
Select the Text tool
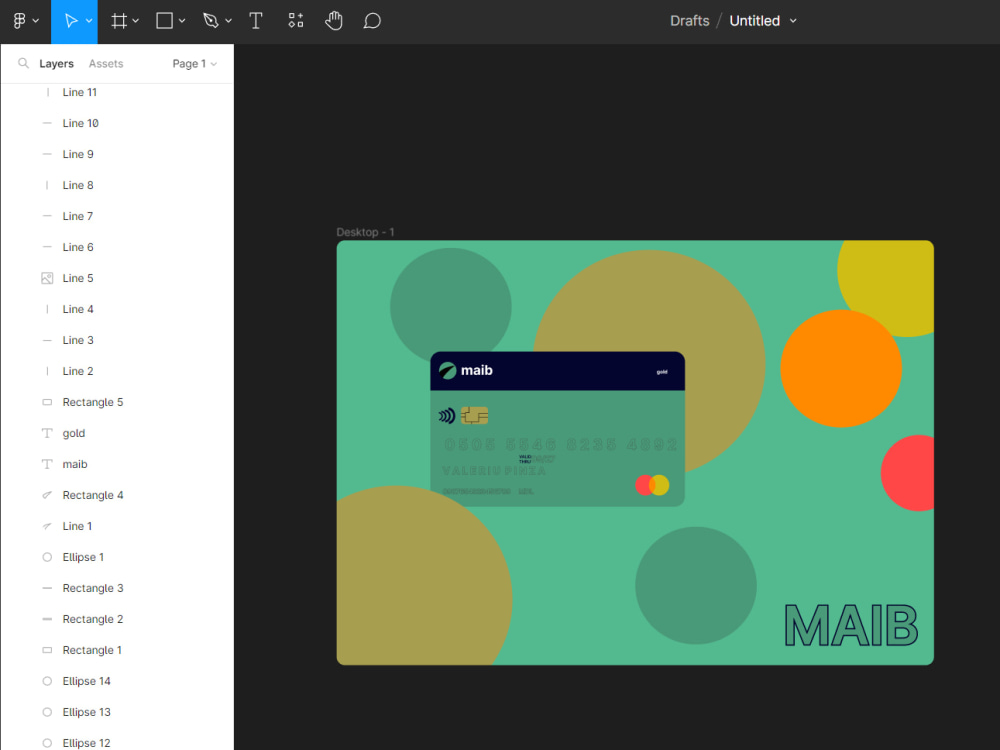click(x=256, y=20)
